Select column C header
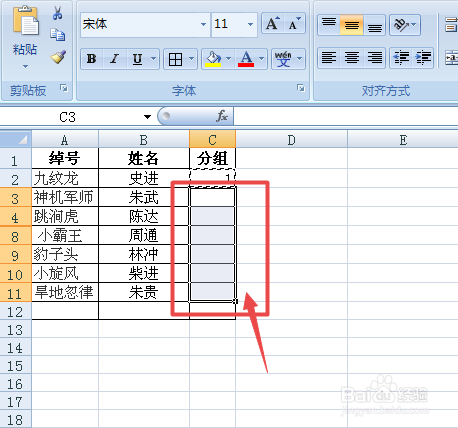458x428 pixels. [x=212, y=140]
